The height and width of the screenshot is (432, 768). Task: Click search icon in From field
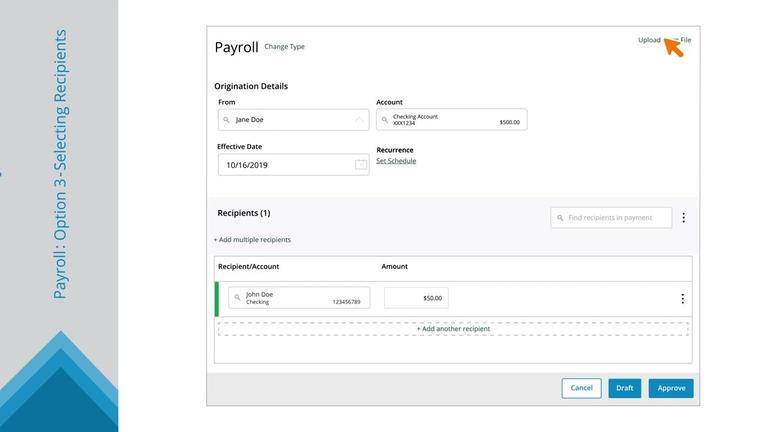pyautogui.click(x=226, y=120)
